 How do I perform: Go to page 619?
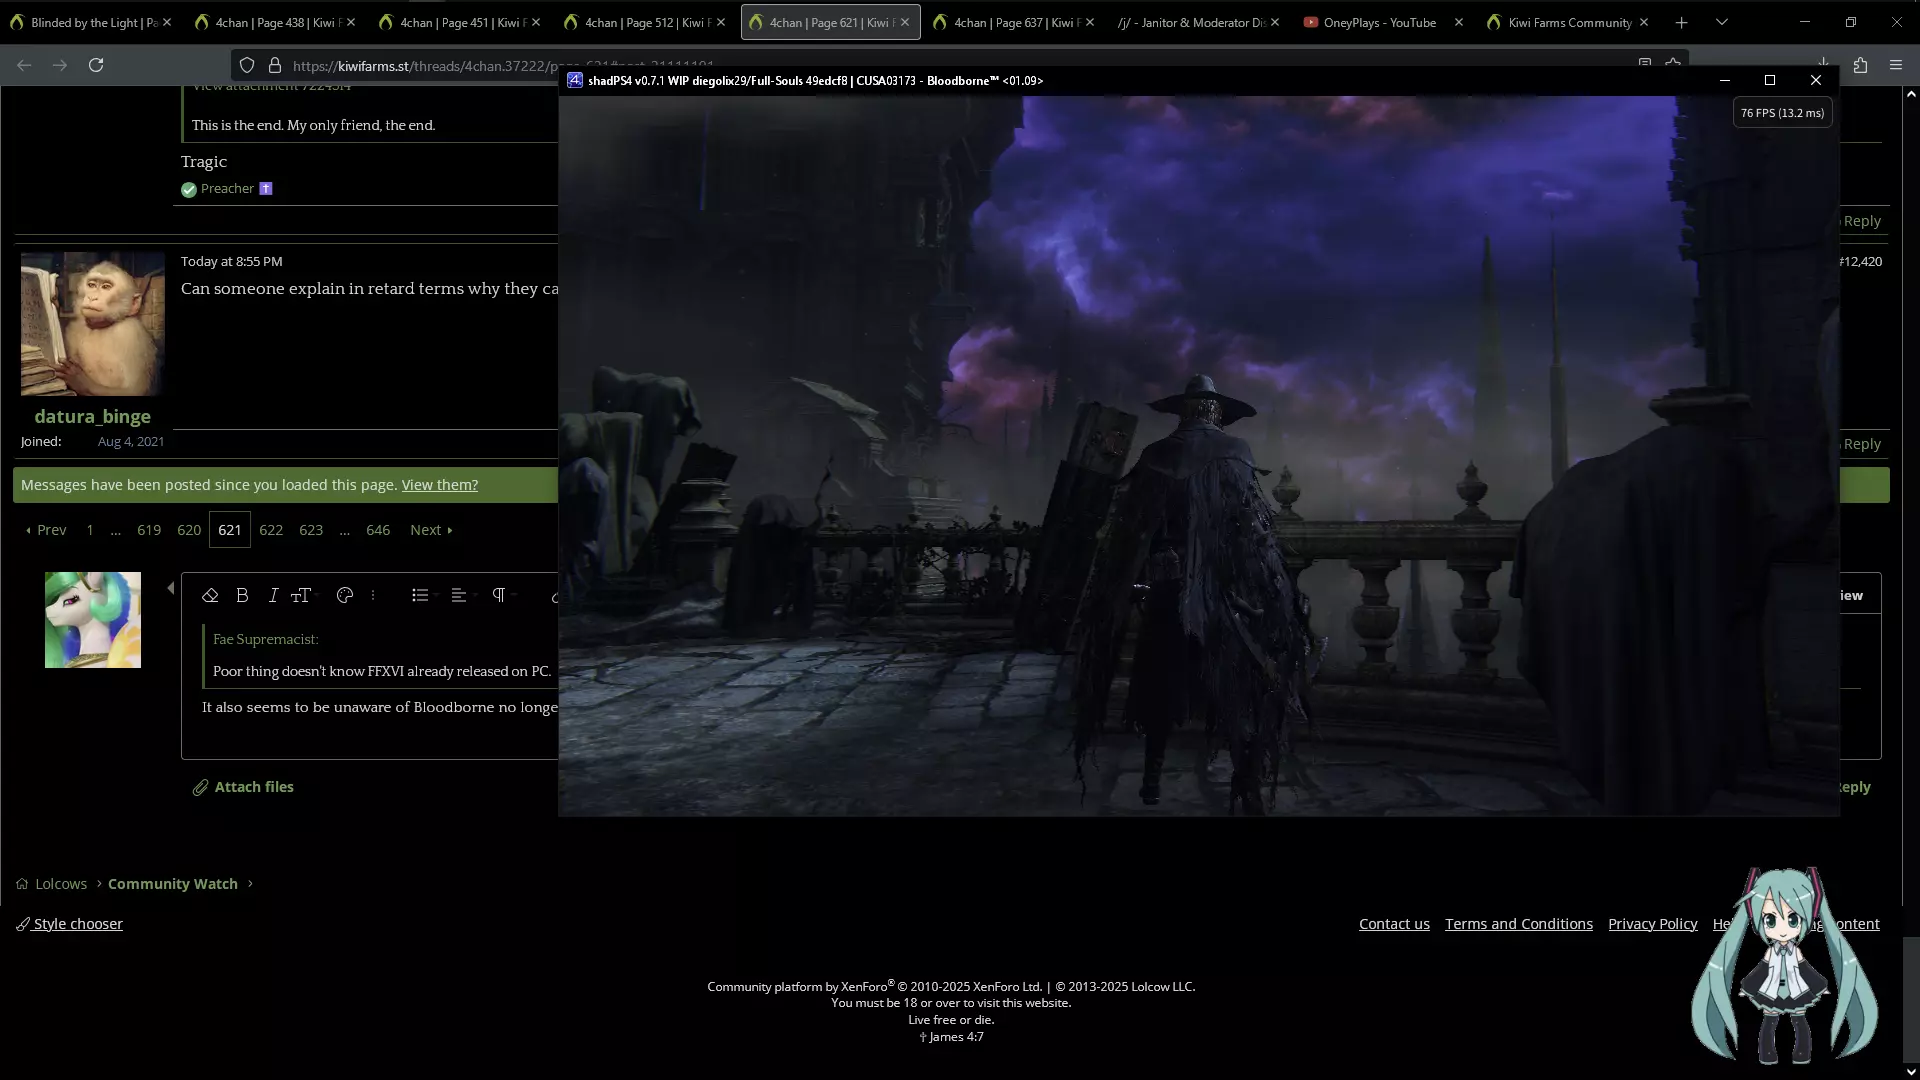[x=149, y=530]
